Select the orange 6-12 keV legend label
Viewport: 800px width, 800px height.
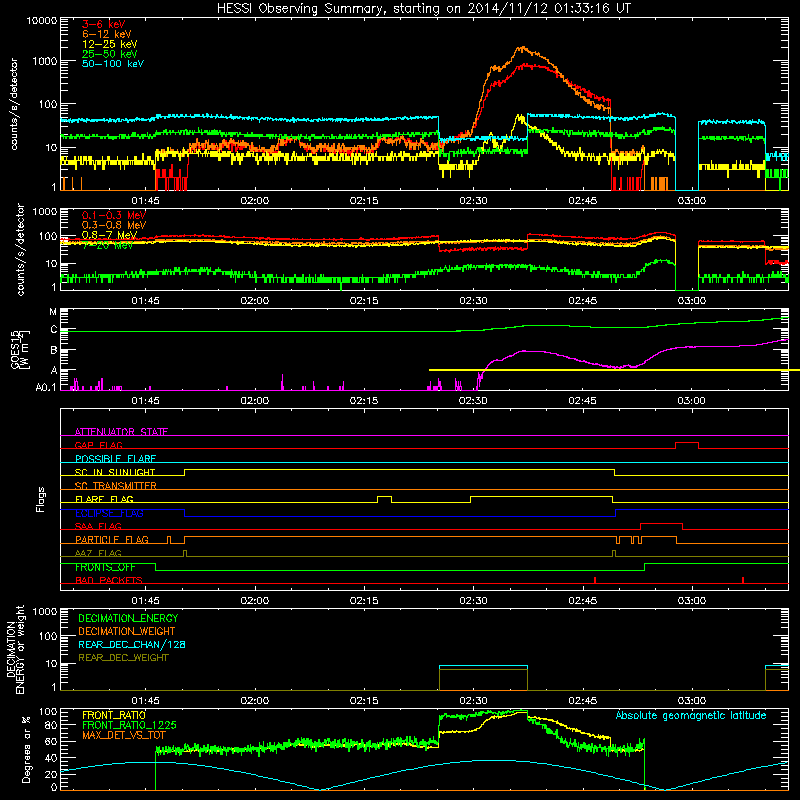[107, 34]
